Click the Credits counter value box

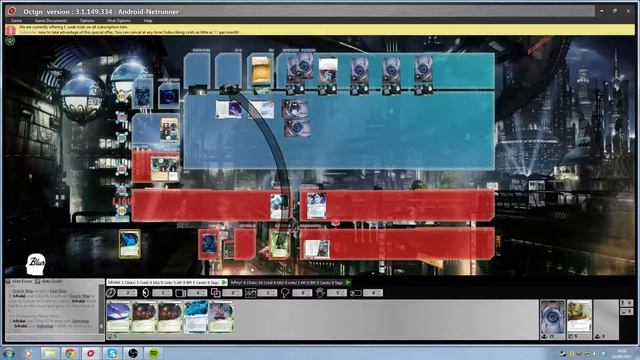(x=162, y=293)
